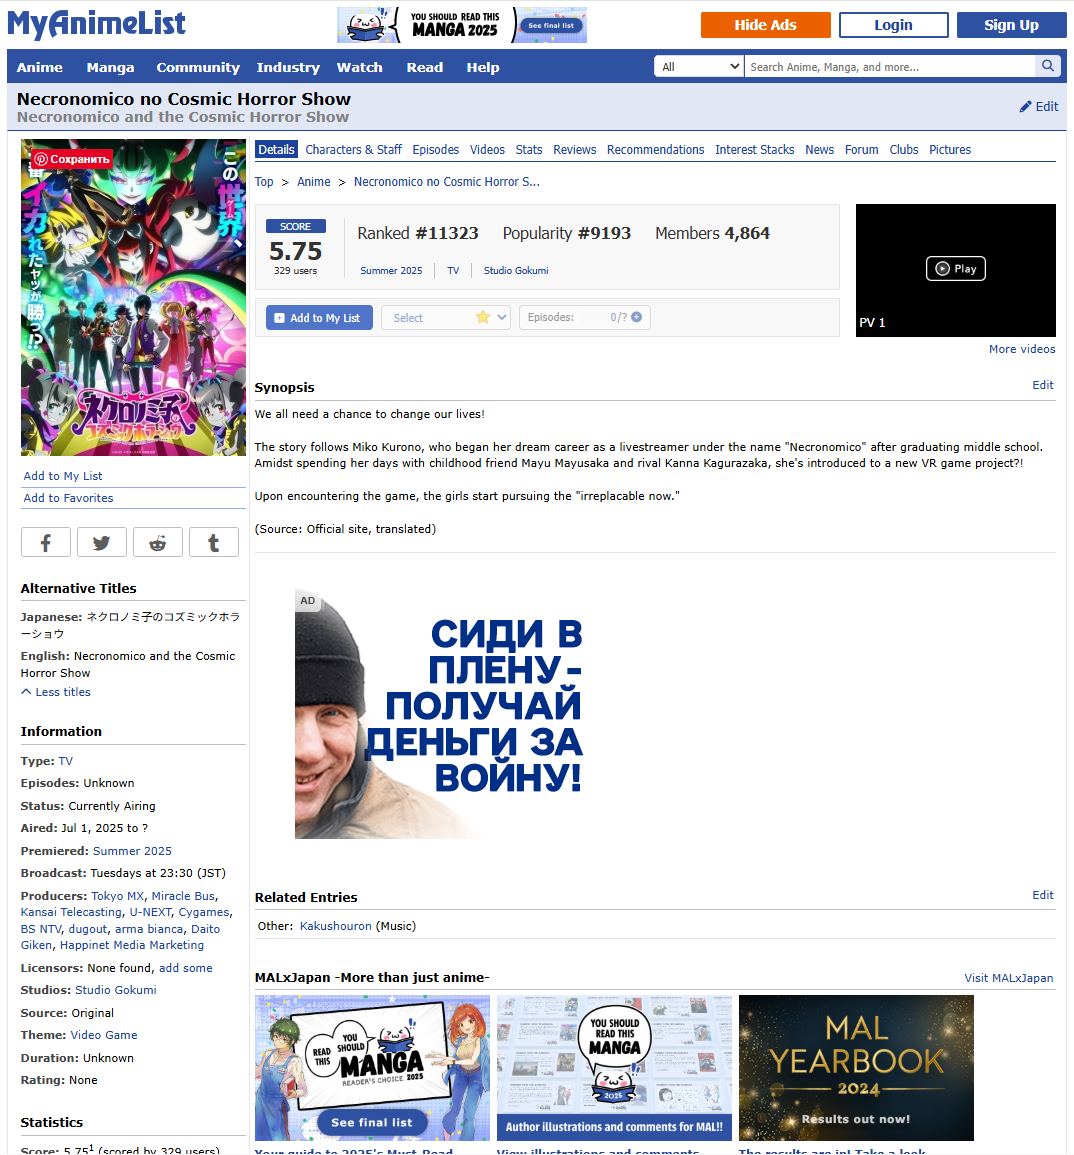Image resolution: width=1074 pixels, height=1155 pixels.
Task: Click the Anime breadcrumb link
Action: pyautogui.click(x=314, y=182)
